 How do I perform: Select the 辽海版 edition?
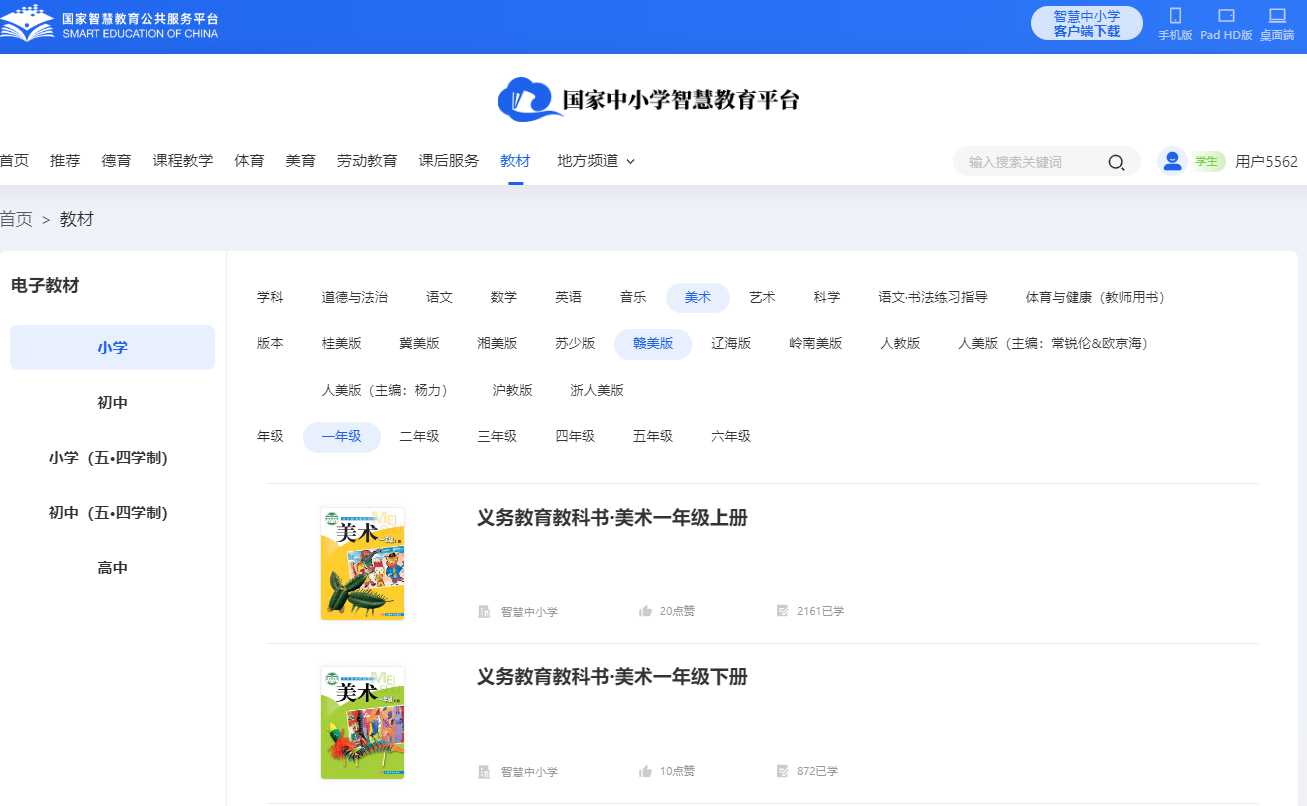click(731, 344)
